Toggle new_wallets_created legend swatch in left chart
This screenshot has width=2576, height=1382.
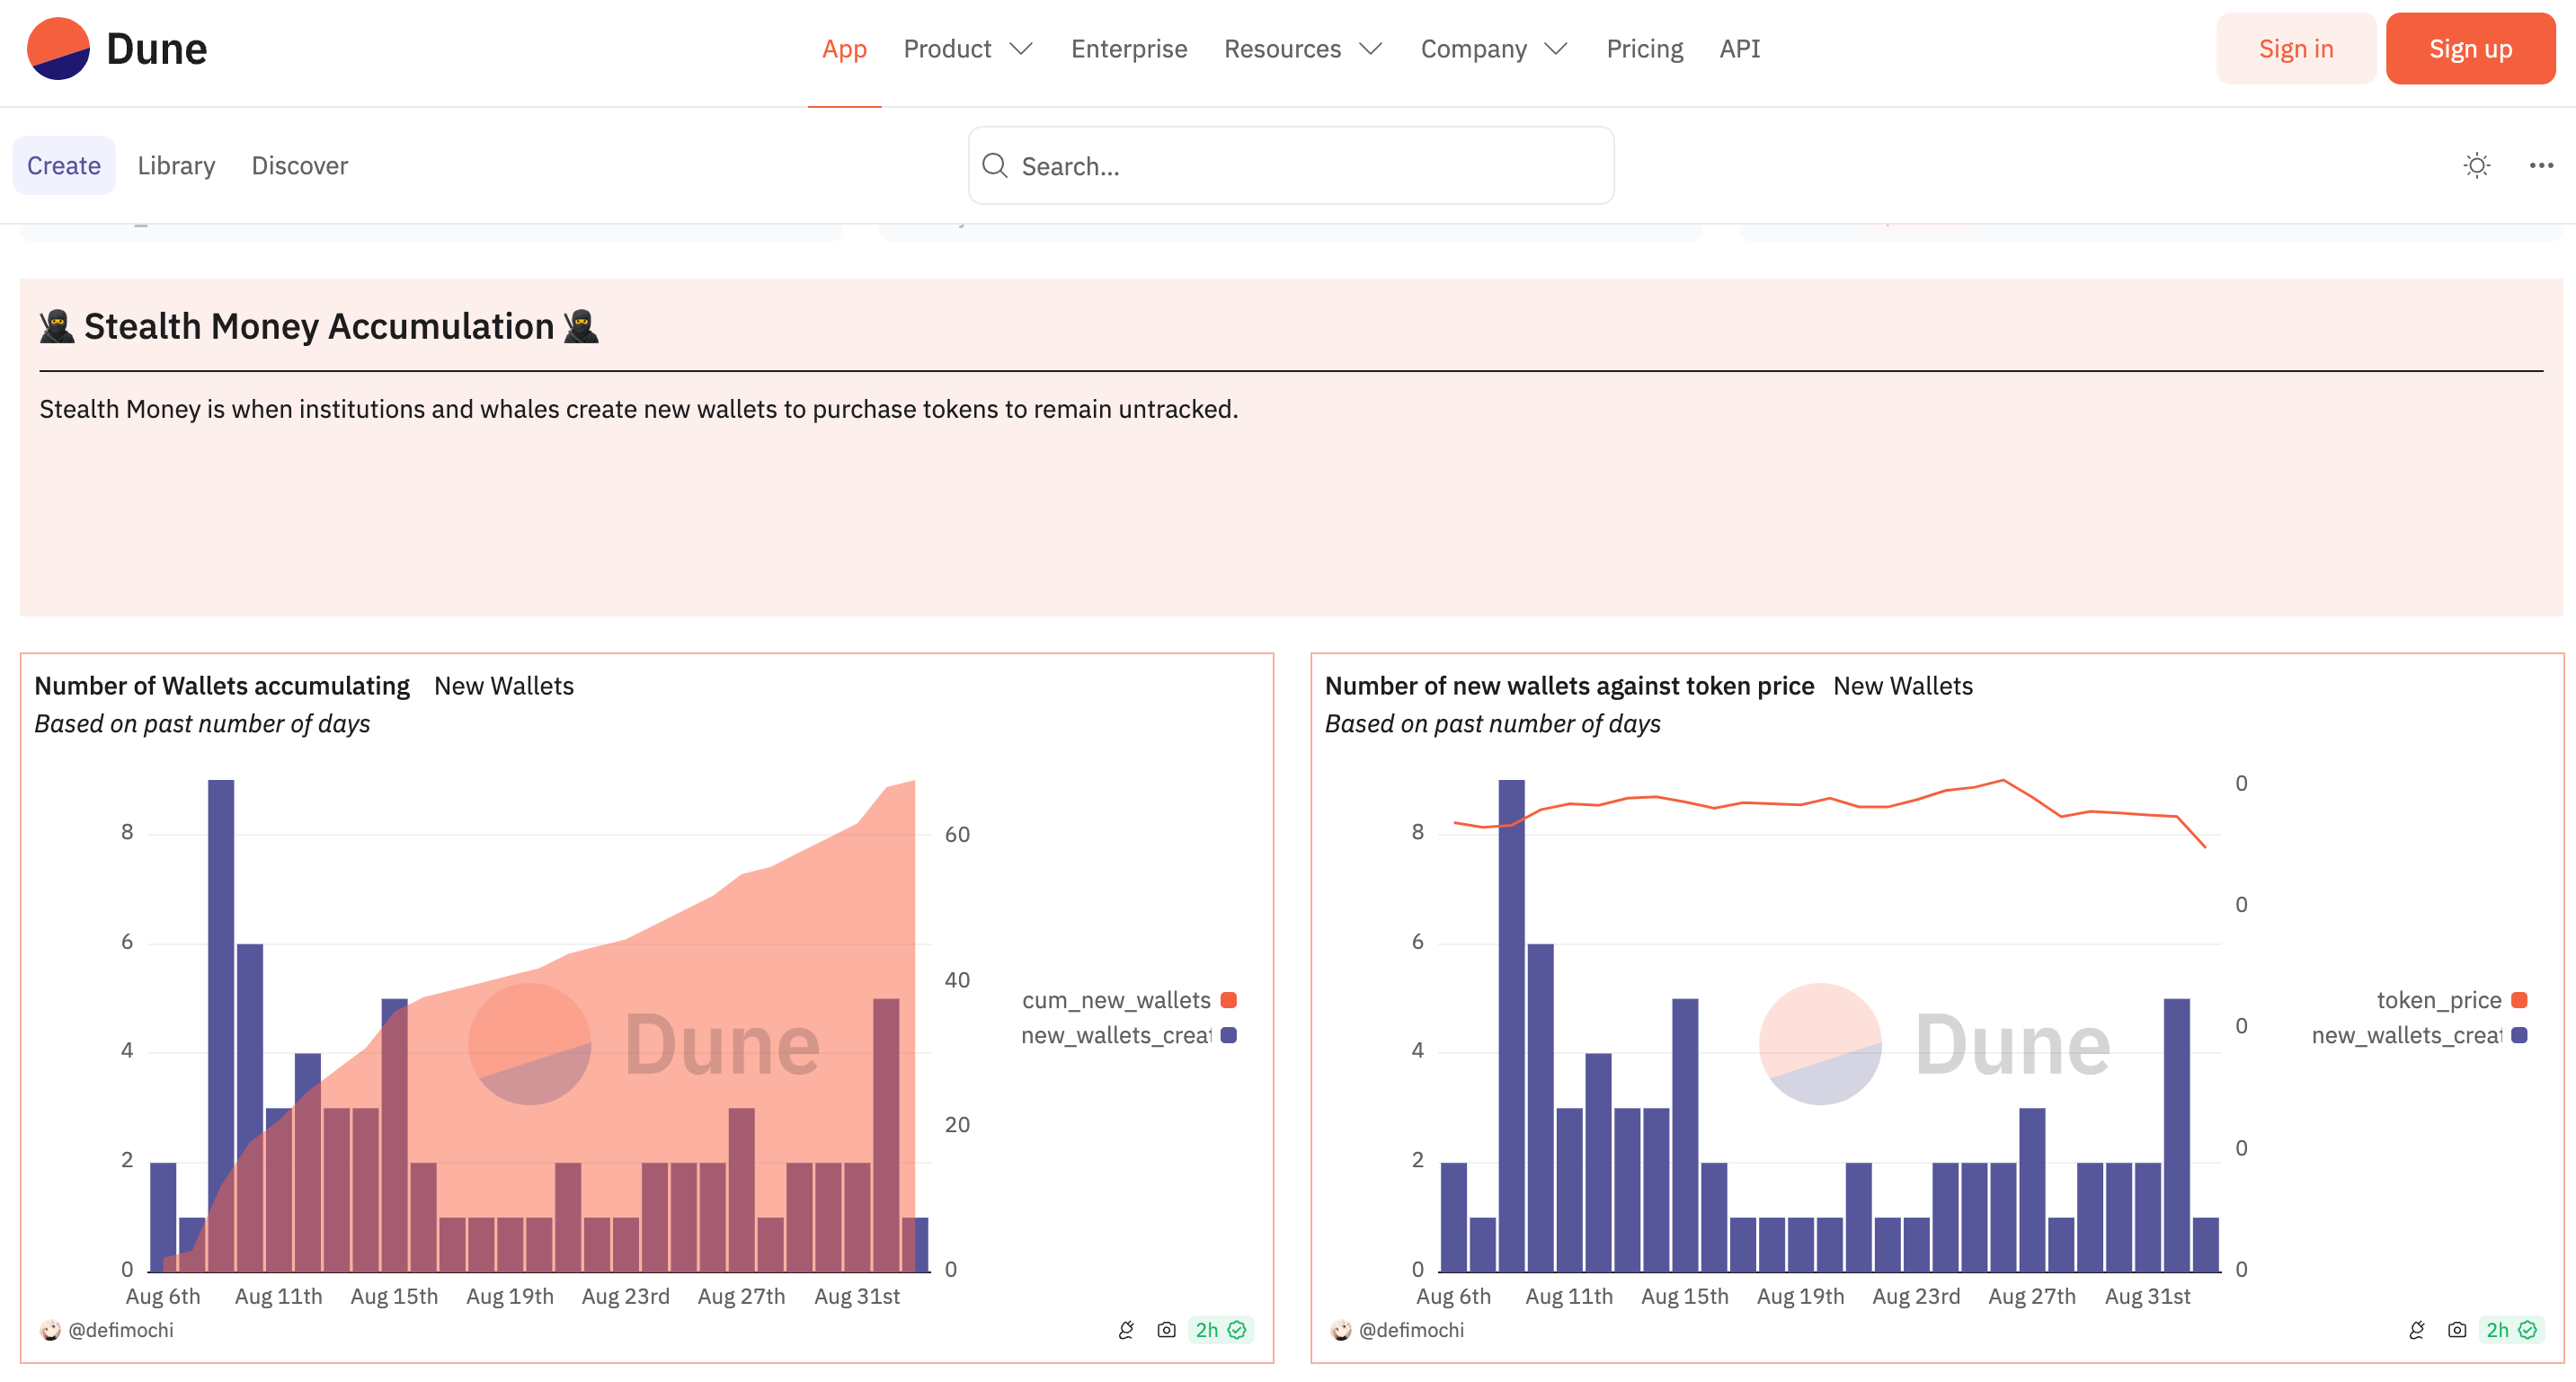1229,1035
